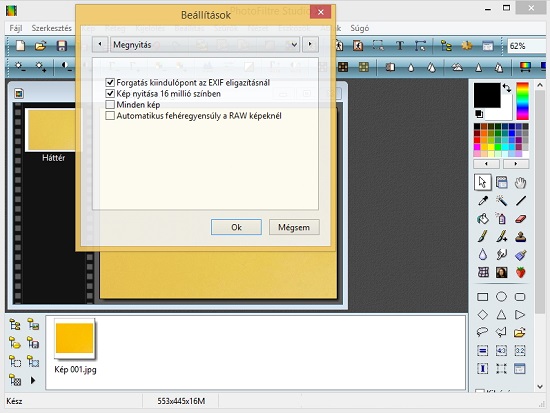The image size is (550, 413).
Task: Select the Pipette eyedropper tool
Action: point(483,201)
